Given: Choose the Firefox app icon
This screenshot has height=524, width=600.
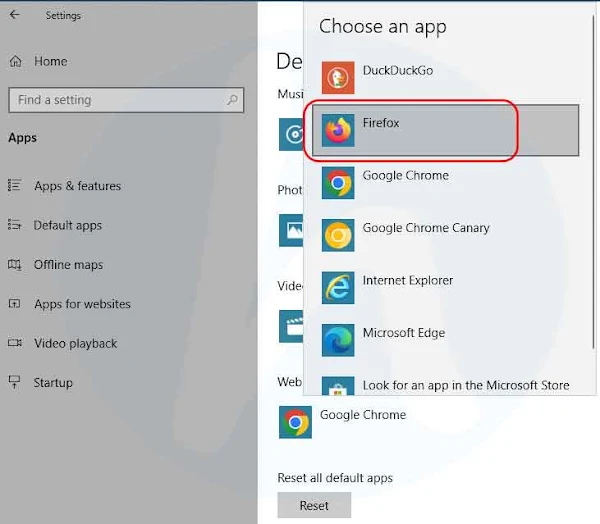Looking at the screenshot, I should [x=338, y=130].
